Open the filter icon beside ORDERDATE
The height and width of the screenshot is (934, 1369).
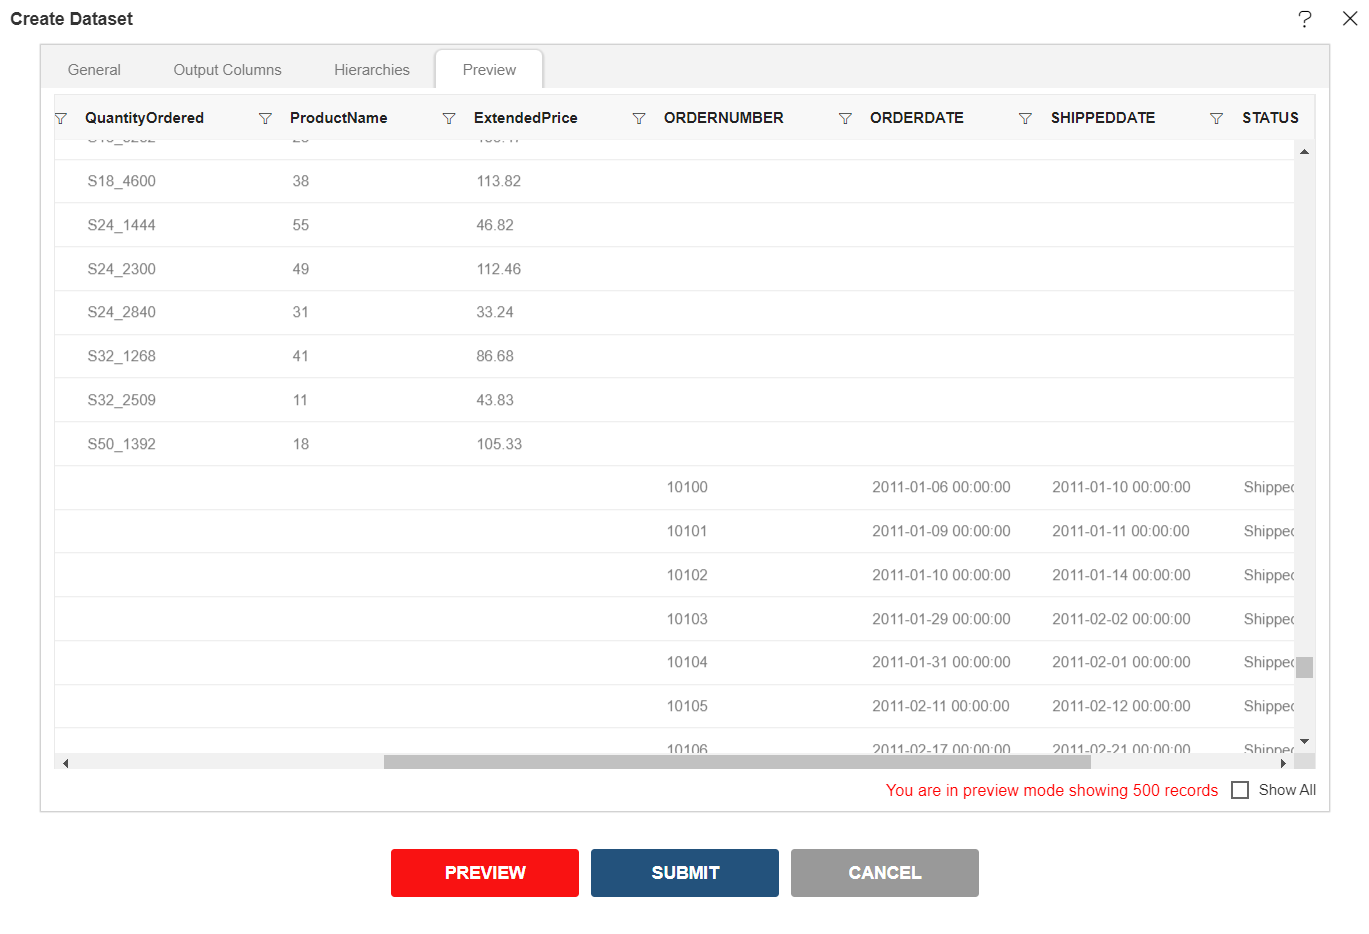845,118
